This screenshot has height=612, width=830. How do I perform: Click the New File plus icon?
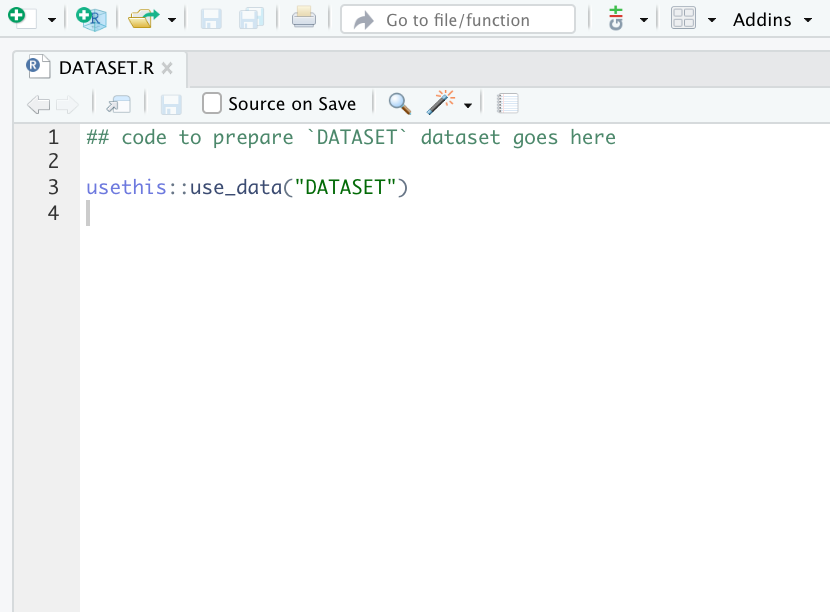point(22,18)
